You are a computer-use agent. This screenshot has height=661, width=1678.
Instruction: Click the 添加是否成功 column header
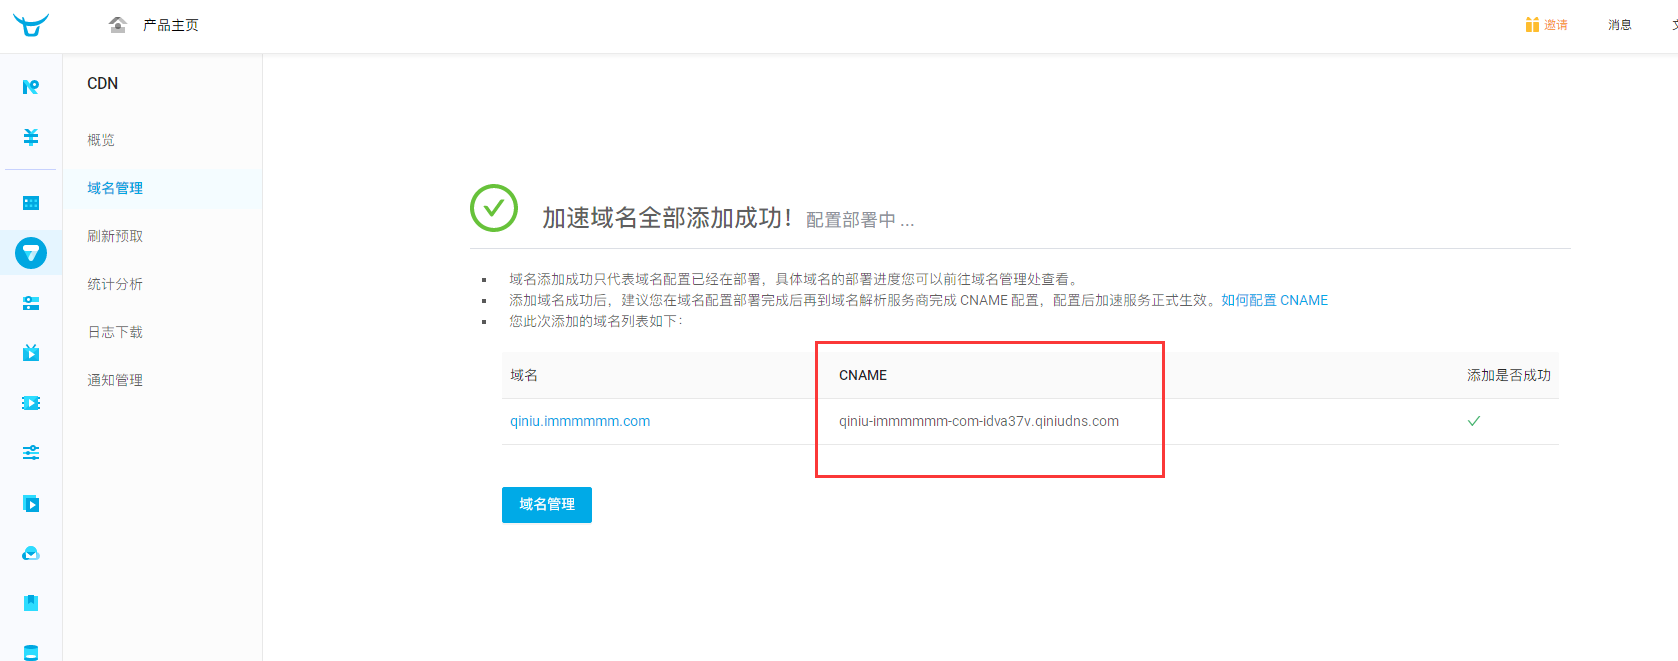pyautogui.click(x=1509, y=375)
